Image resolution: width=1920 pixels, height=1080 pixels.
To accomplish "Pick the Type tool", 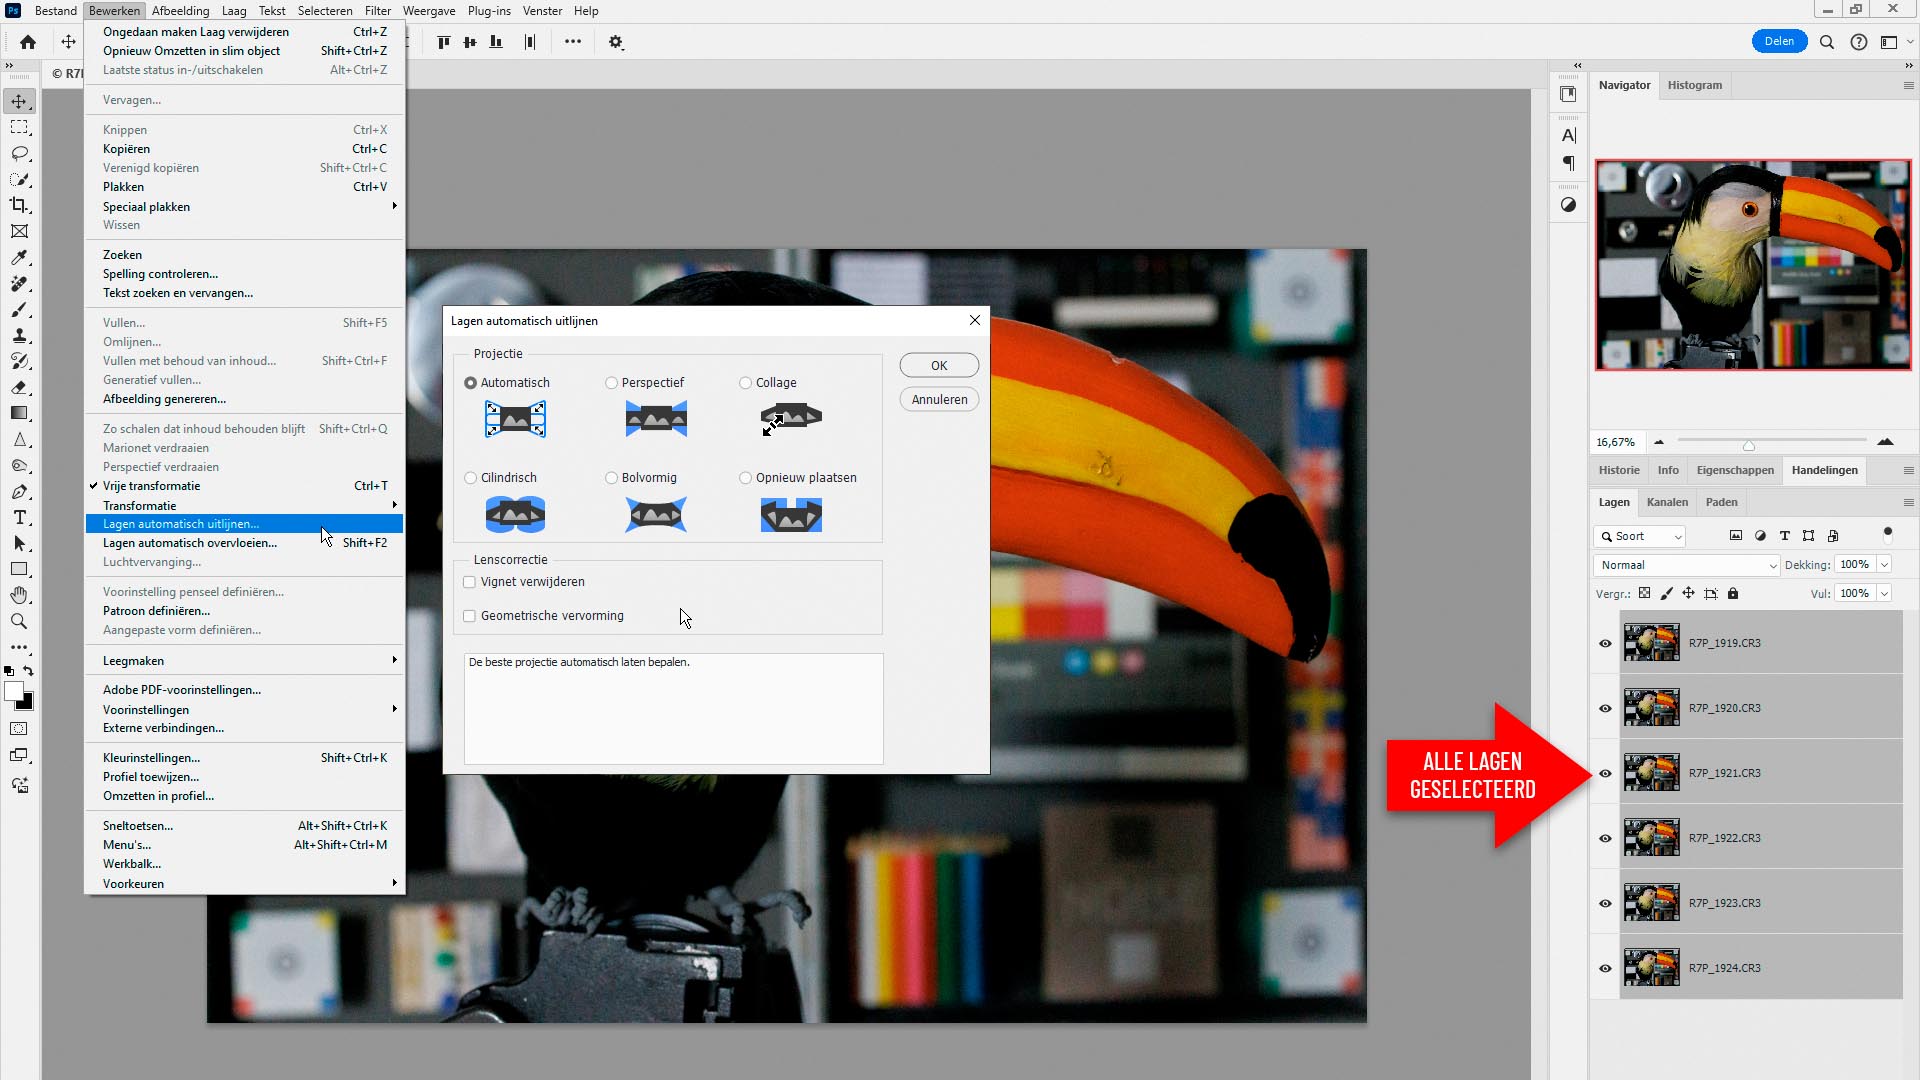I will pos(19,517).
